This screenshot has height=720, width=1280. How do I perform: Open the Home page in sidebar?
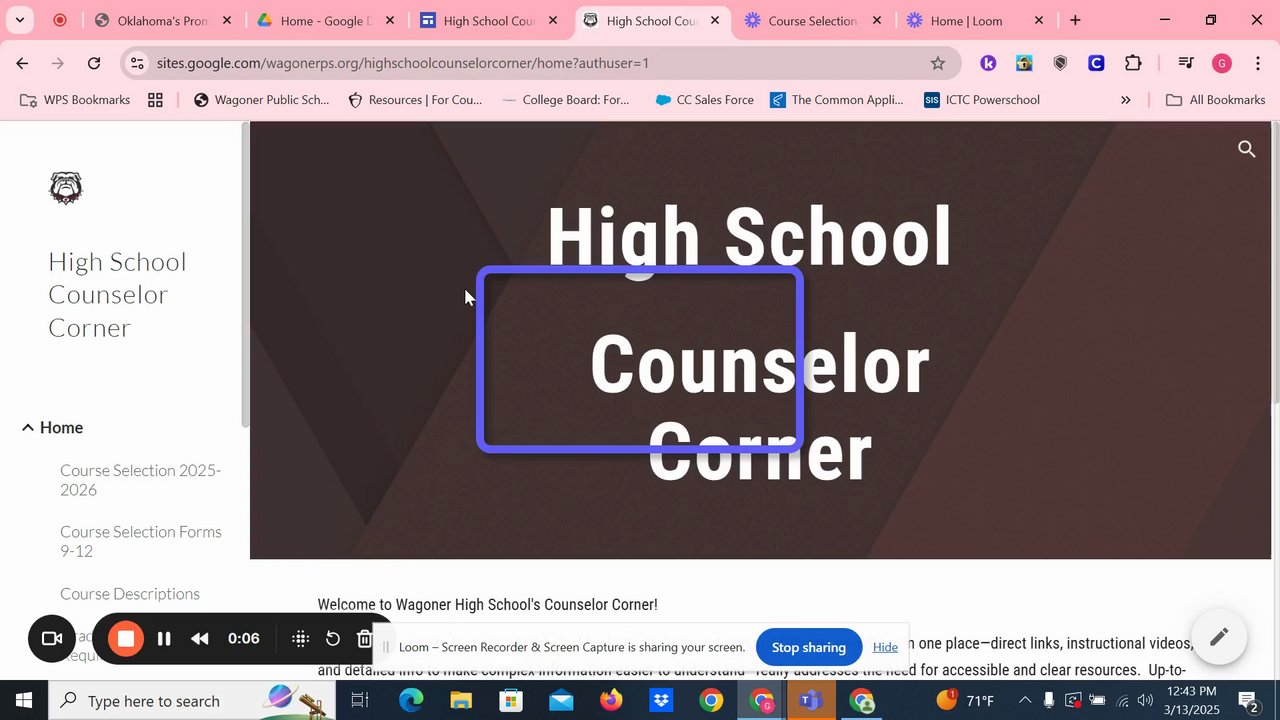[61, 428]
